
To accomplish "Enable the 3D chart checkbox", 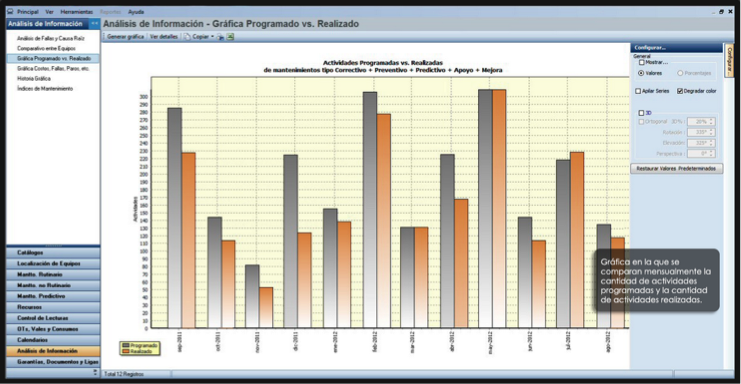I will click(x=641, y=113).
